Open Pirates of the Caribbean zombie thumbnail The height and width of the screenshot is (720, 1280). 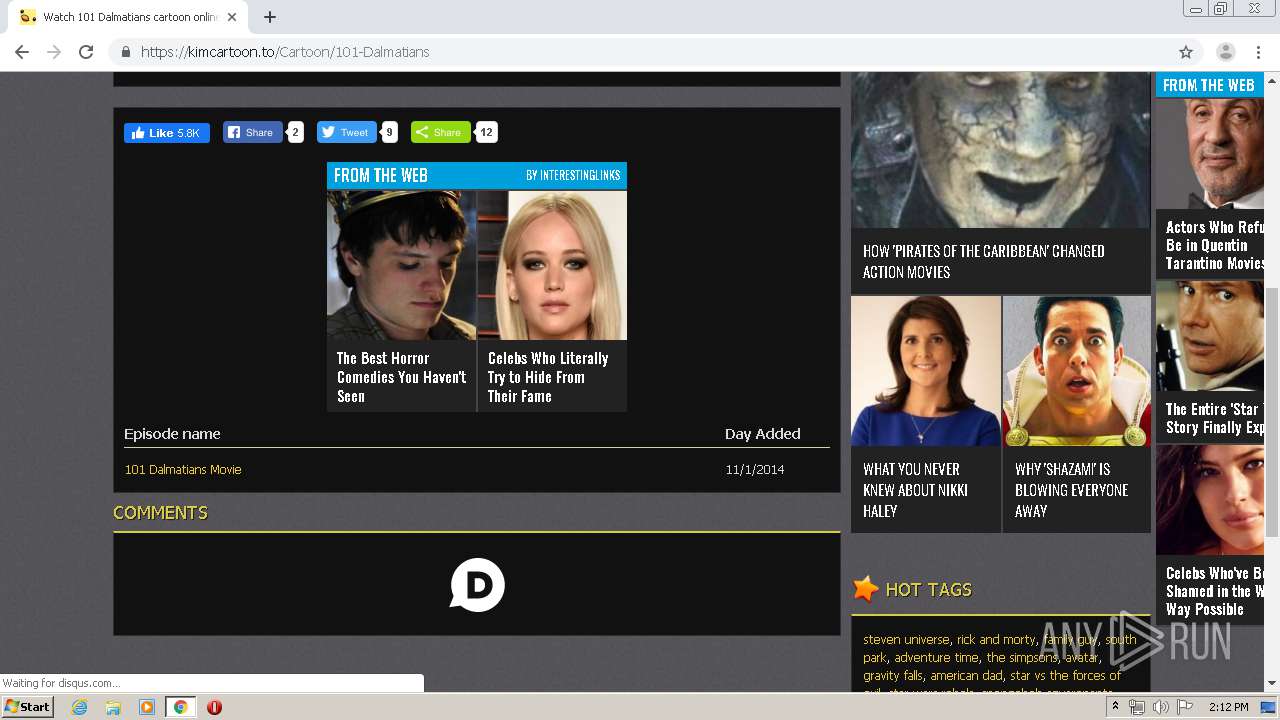click(x=1001, y=150)
